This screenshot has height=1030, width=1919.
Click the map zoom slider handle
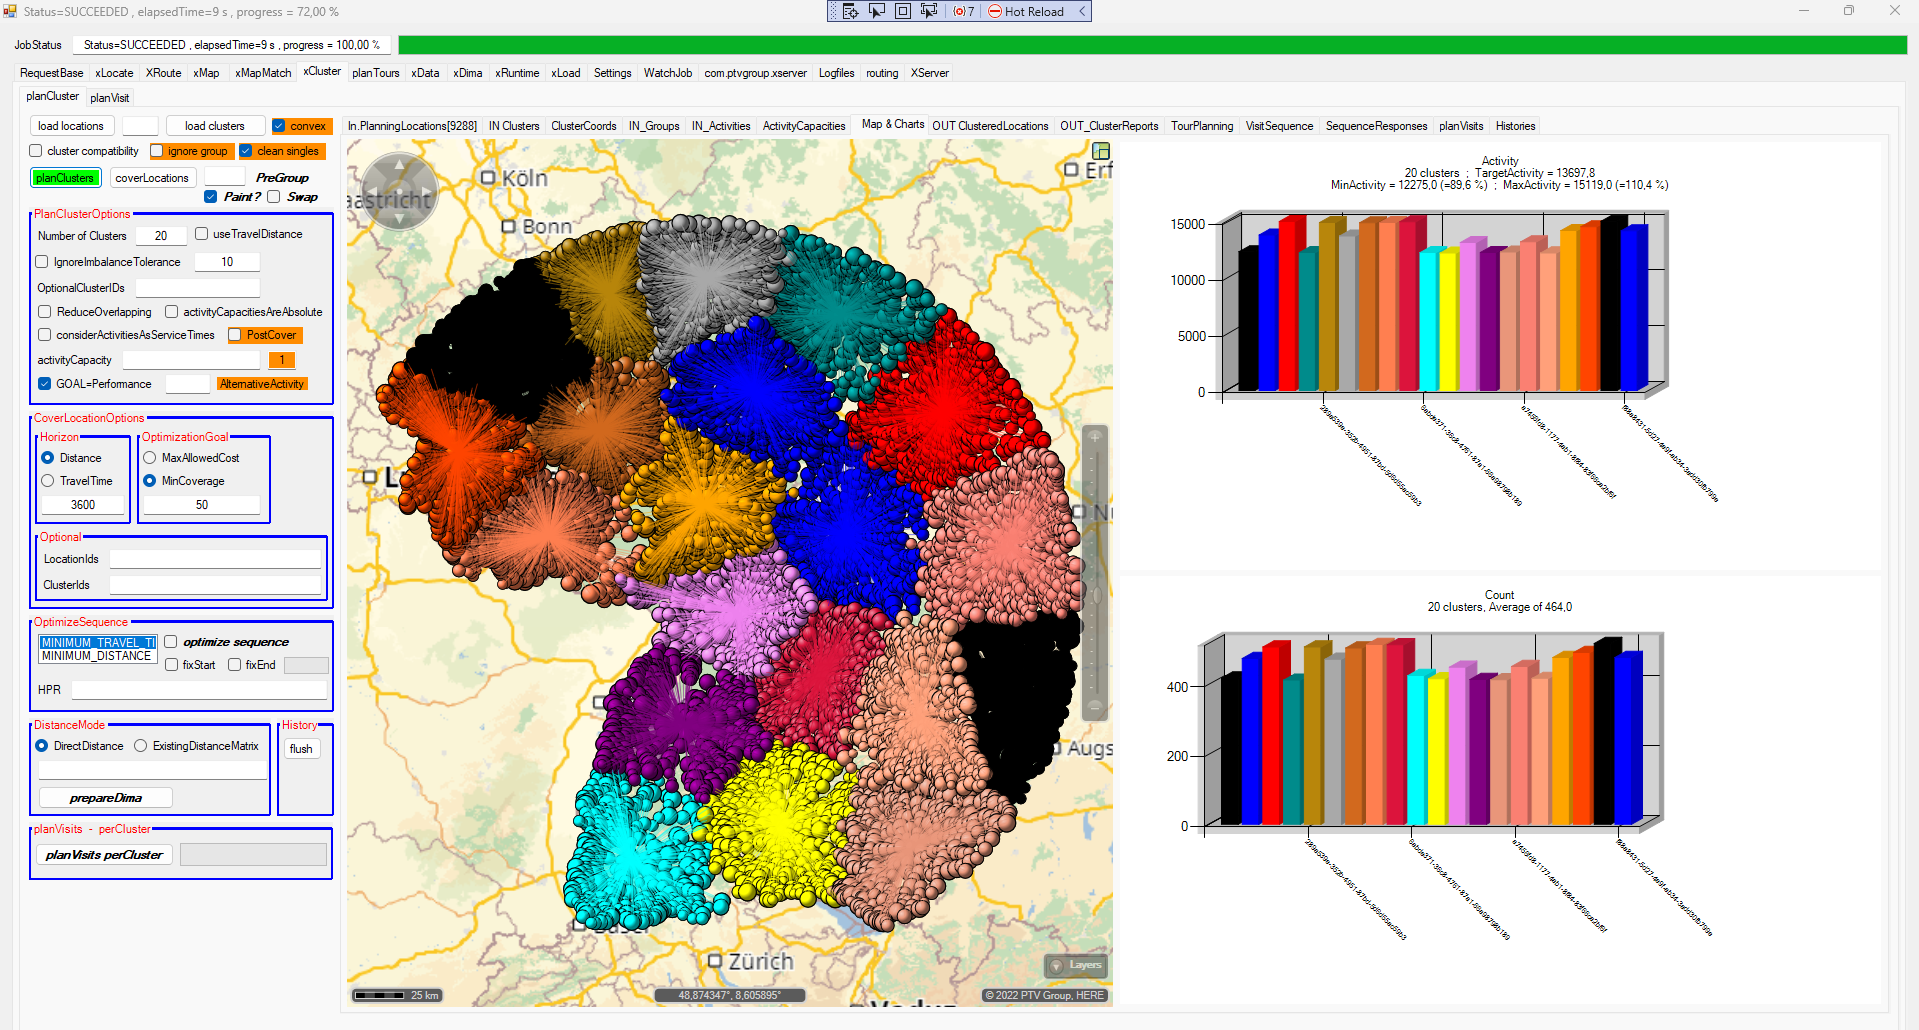click(1095, 595)
